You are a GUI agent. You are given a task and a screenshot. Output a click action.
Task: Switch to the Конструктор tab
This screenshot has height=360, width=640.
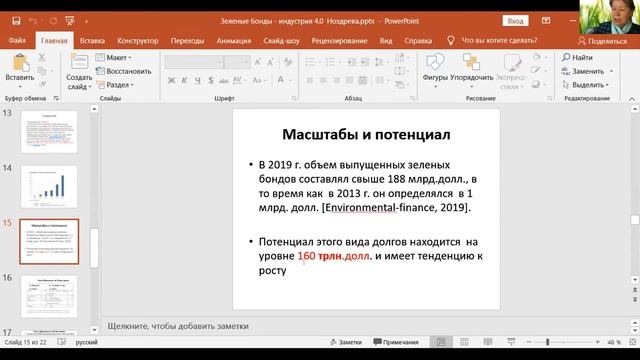point(138,41)
